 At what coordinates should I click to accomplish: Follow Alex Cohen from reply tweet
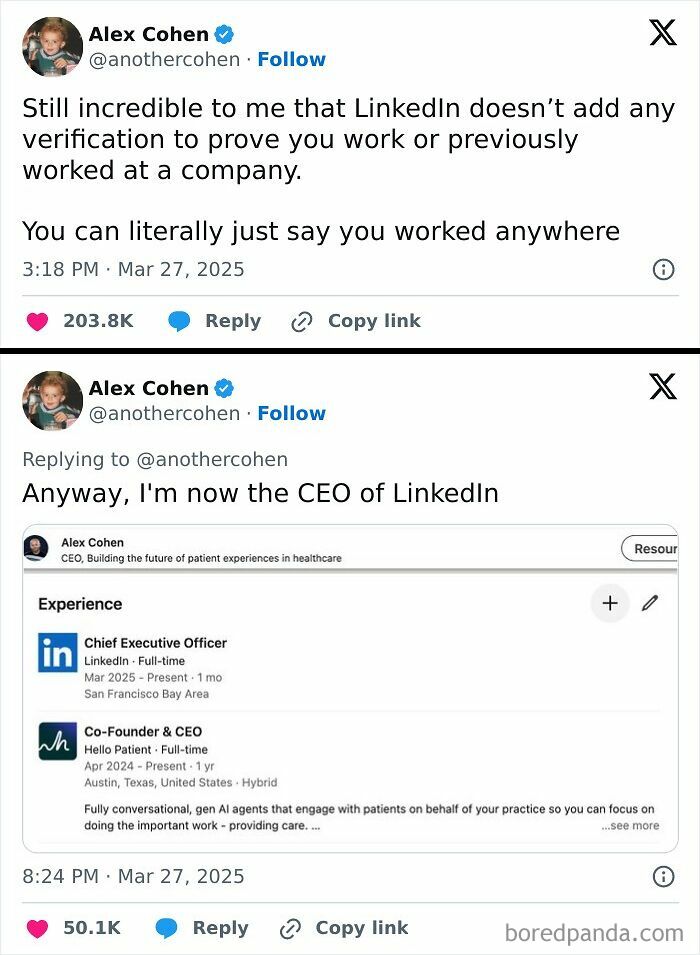tap(291, 413)
